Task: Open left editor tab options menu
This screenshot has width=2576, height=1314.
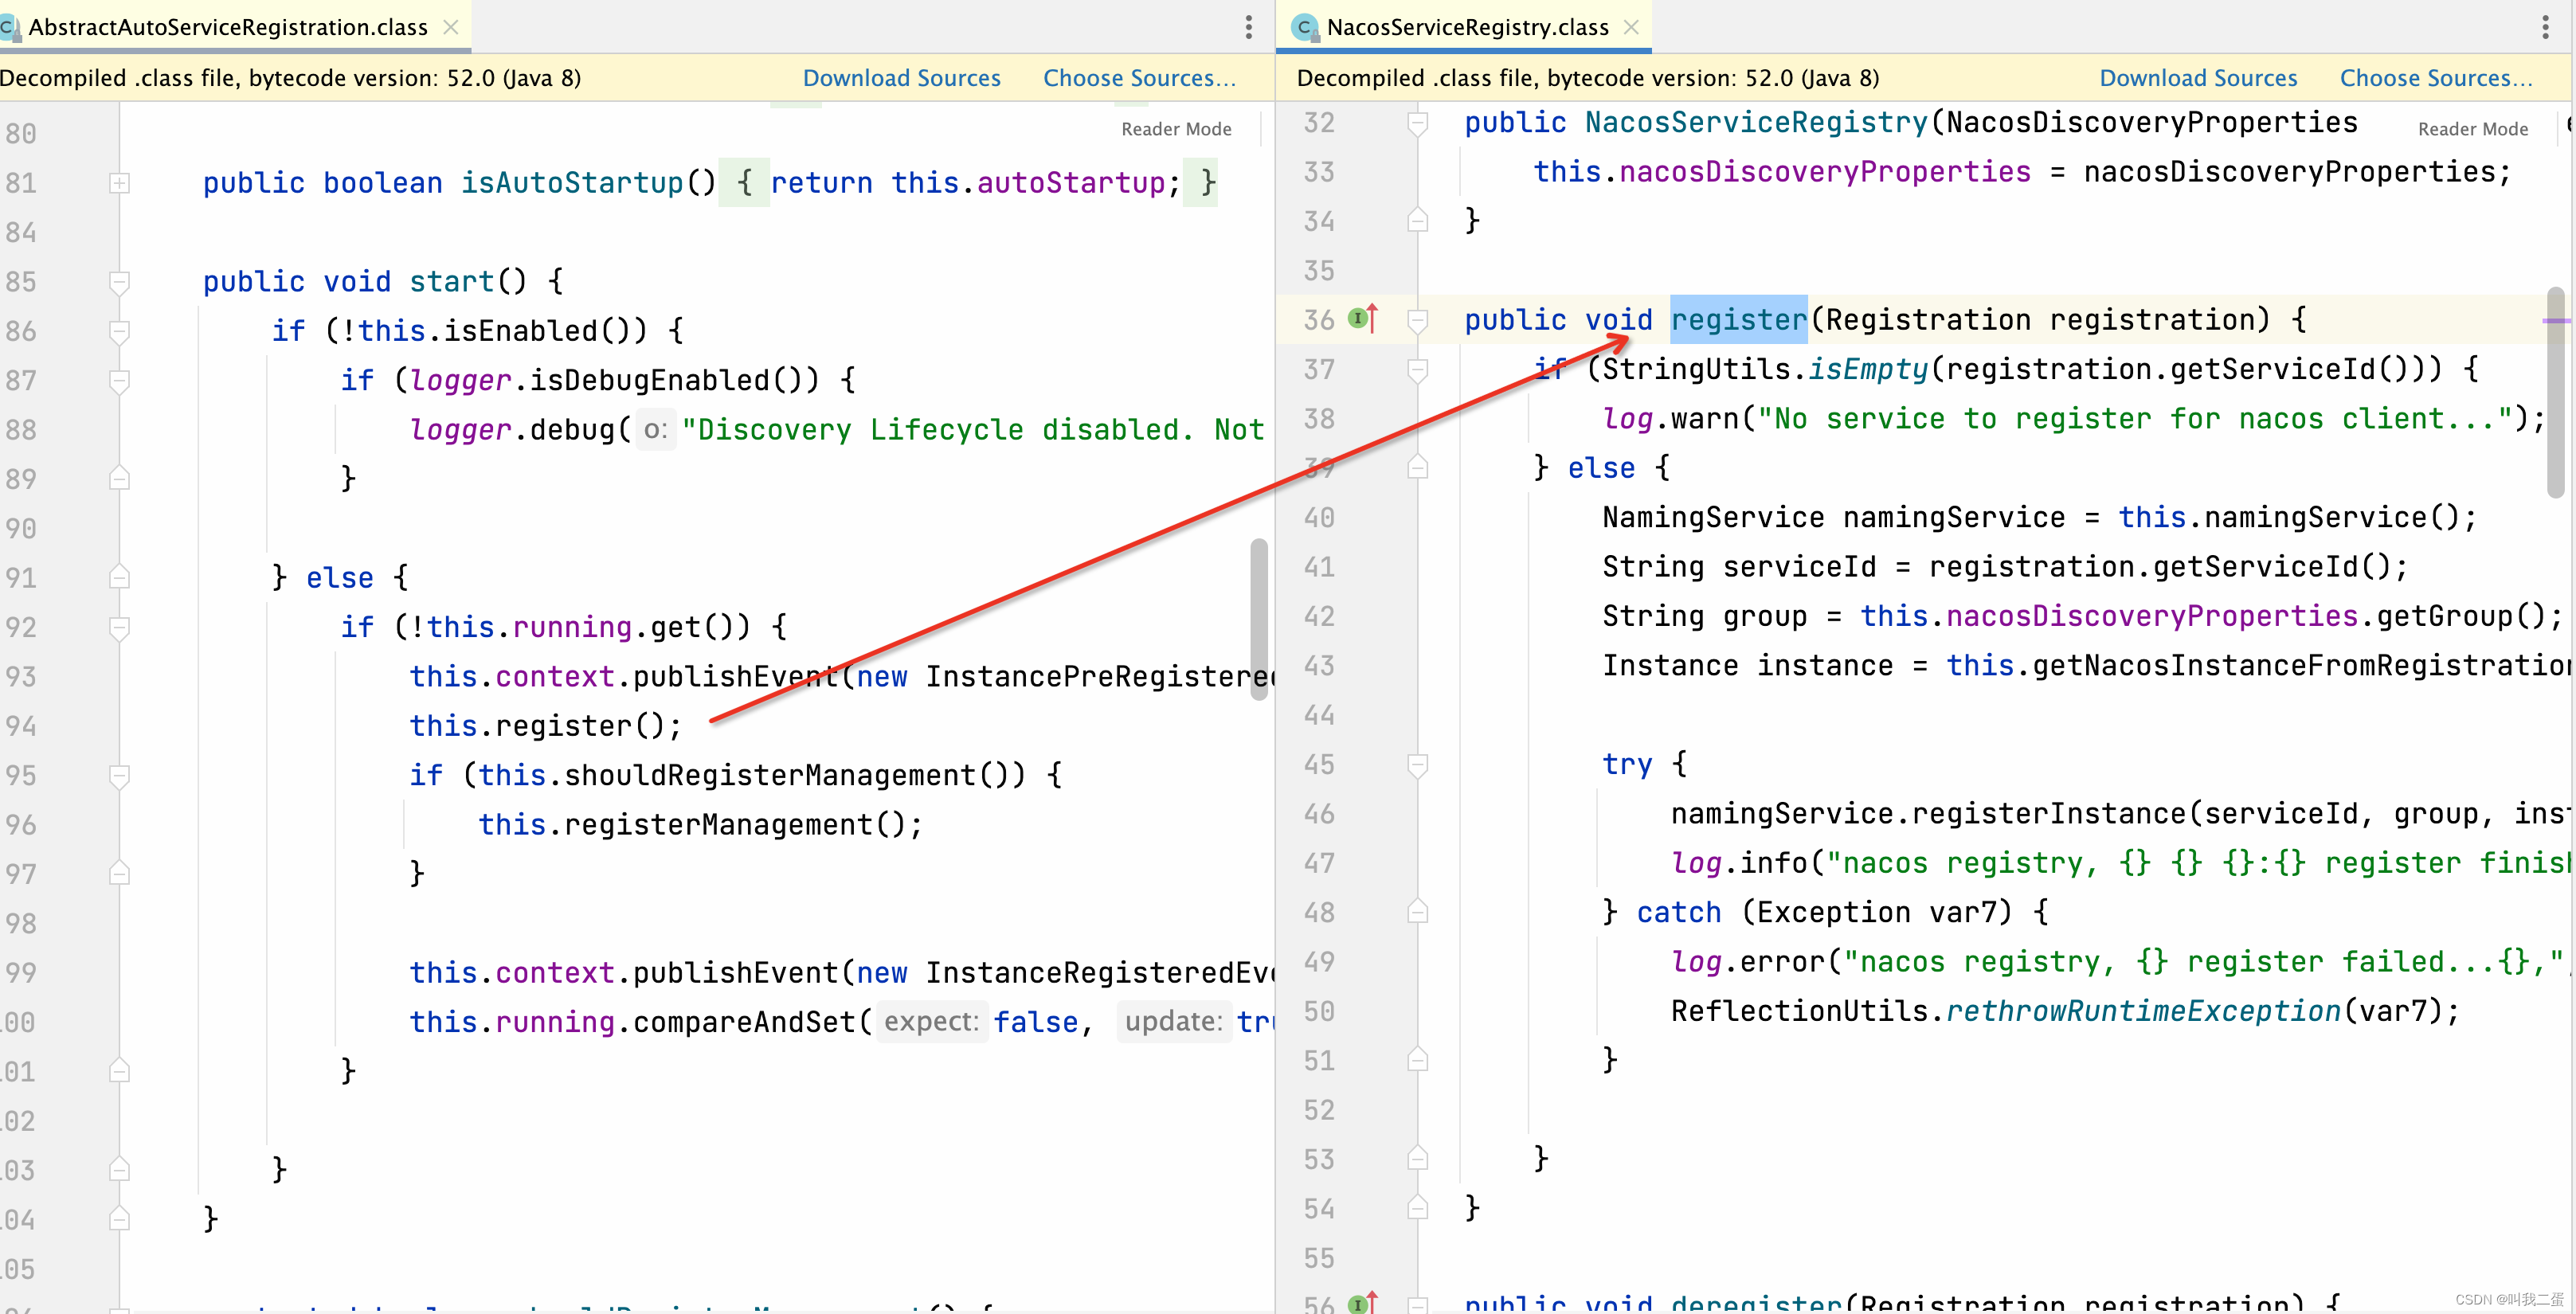Action: 1249,27
